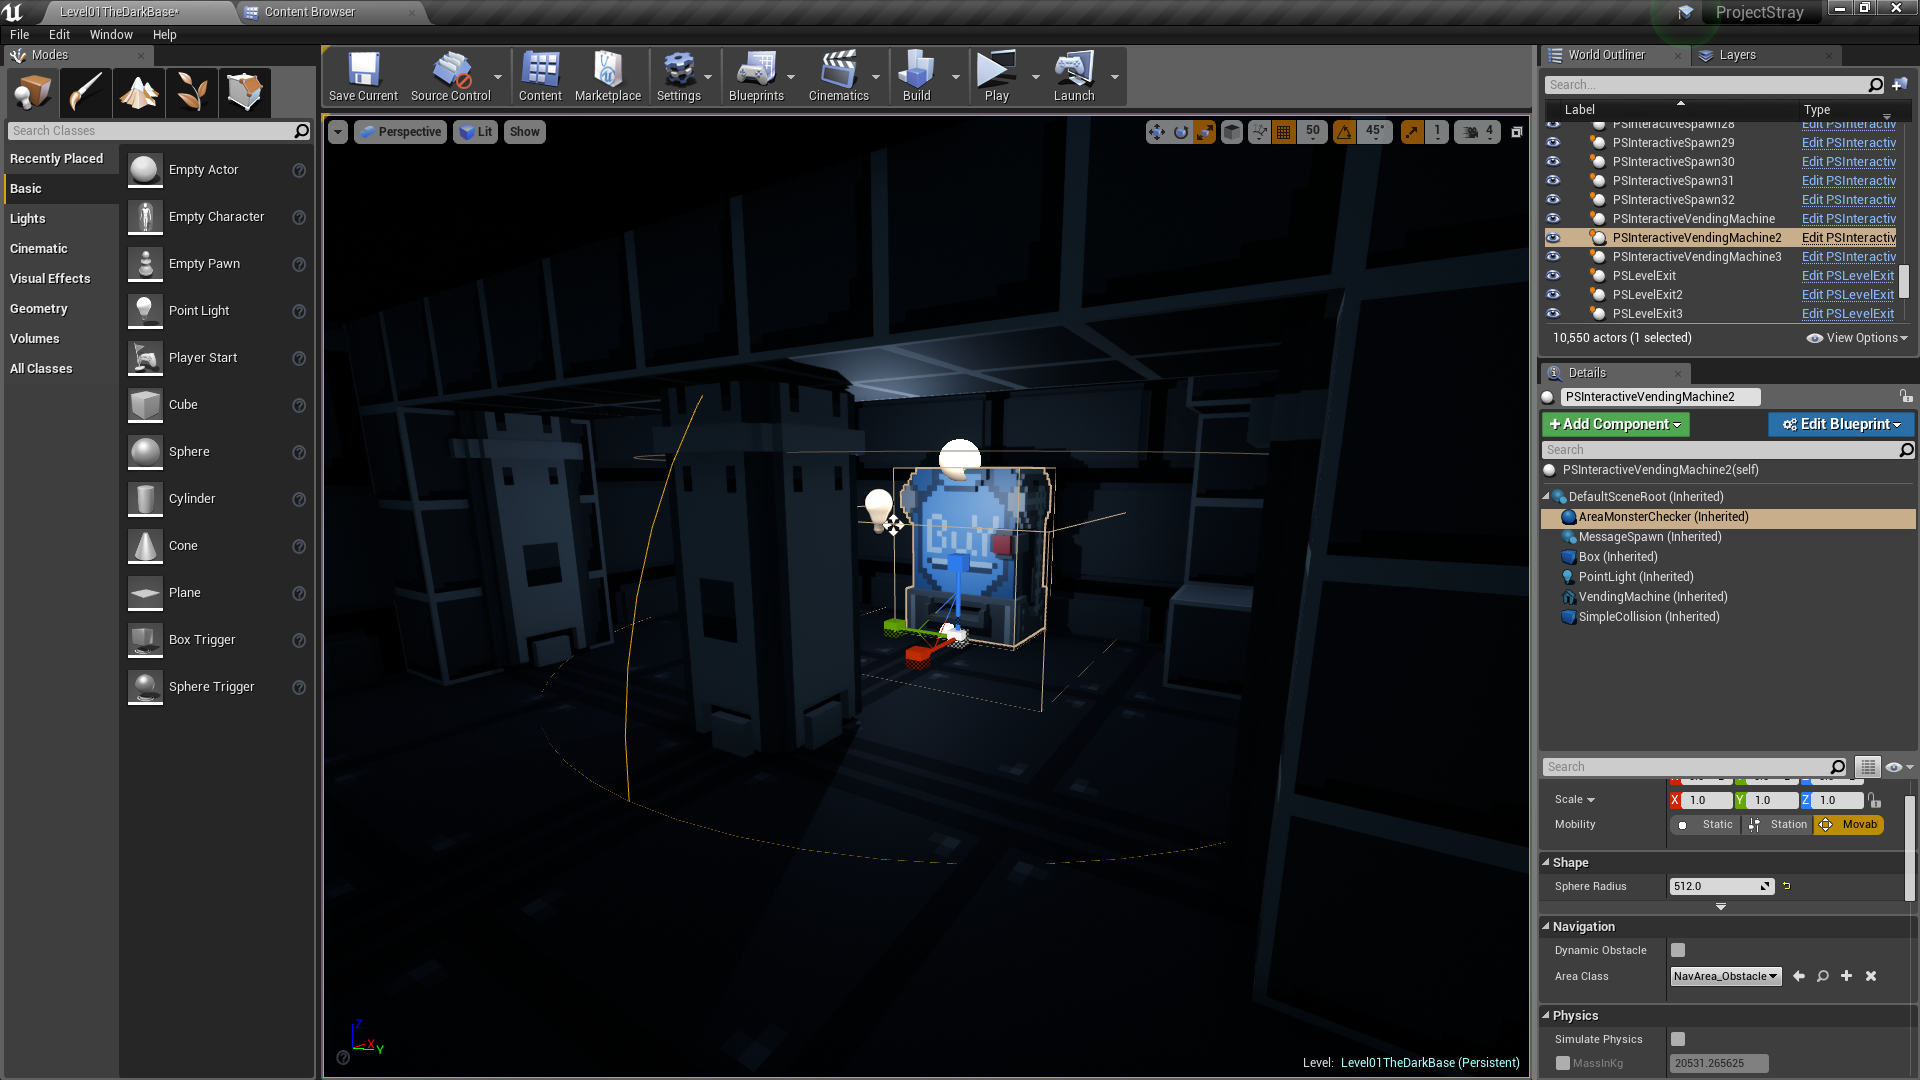Click the Edit PSLevelExit link for PSLevelExit3

pos(1847,313)
